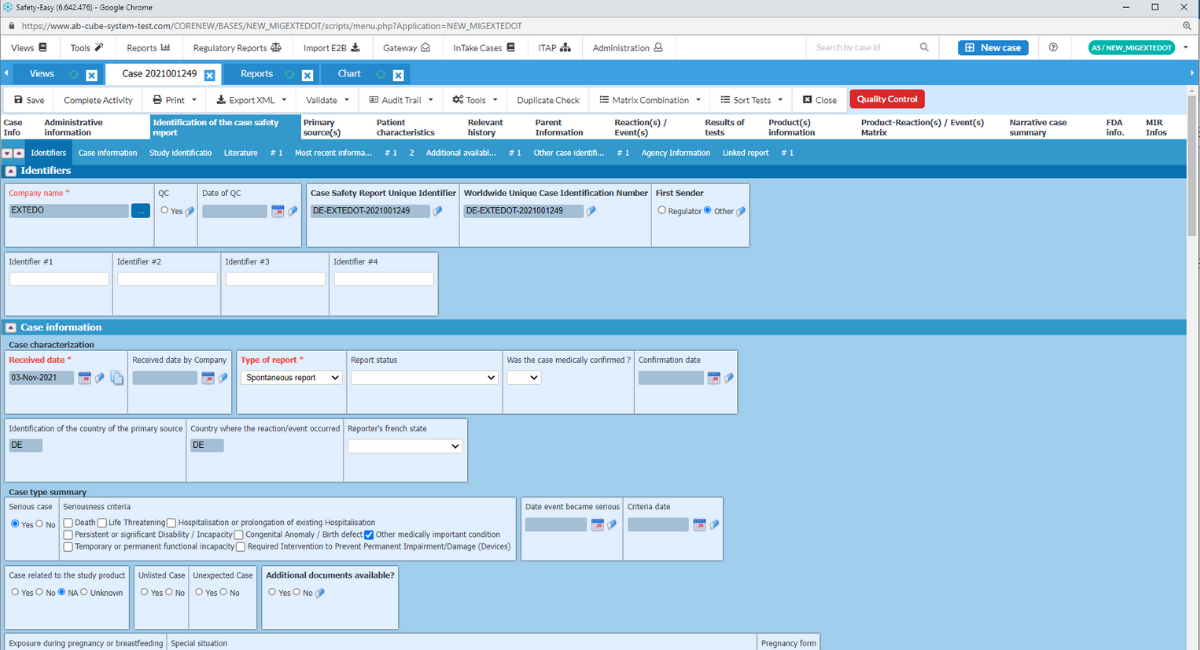Select Yes for QC
Screen dimensions: 1200x650
pyautogui.click(x=164, y=211)
